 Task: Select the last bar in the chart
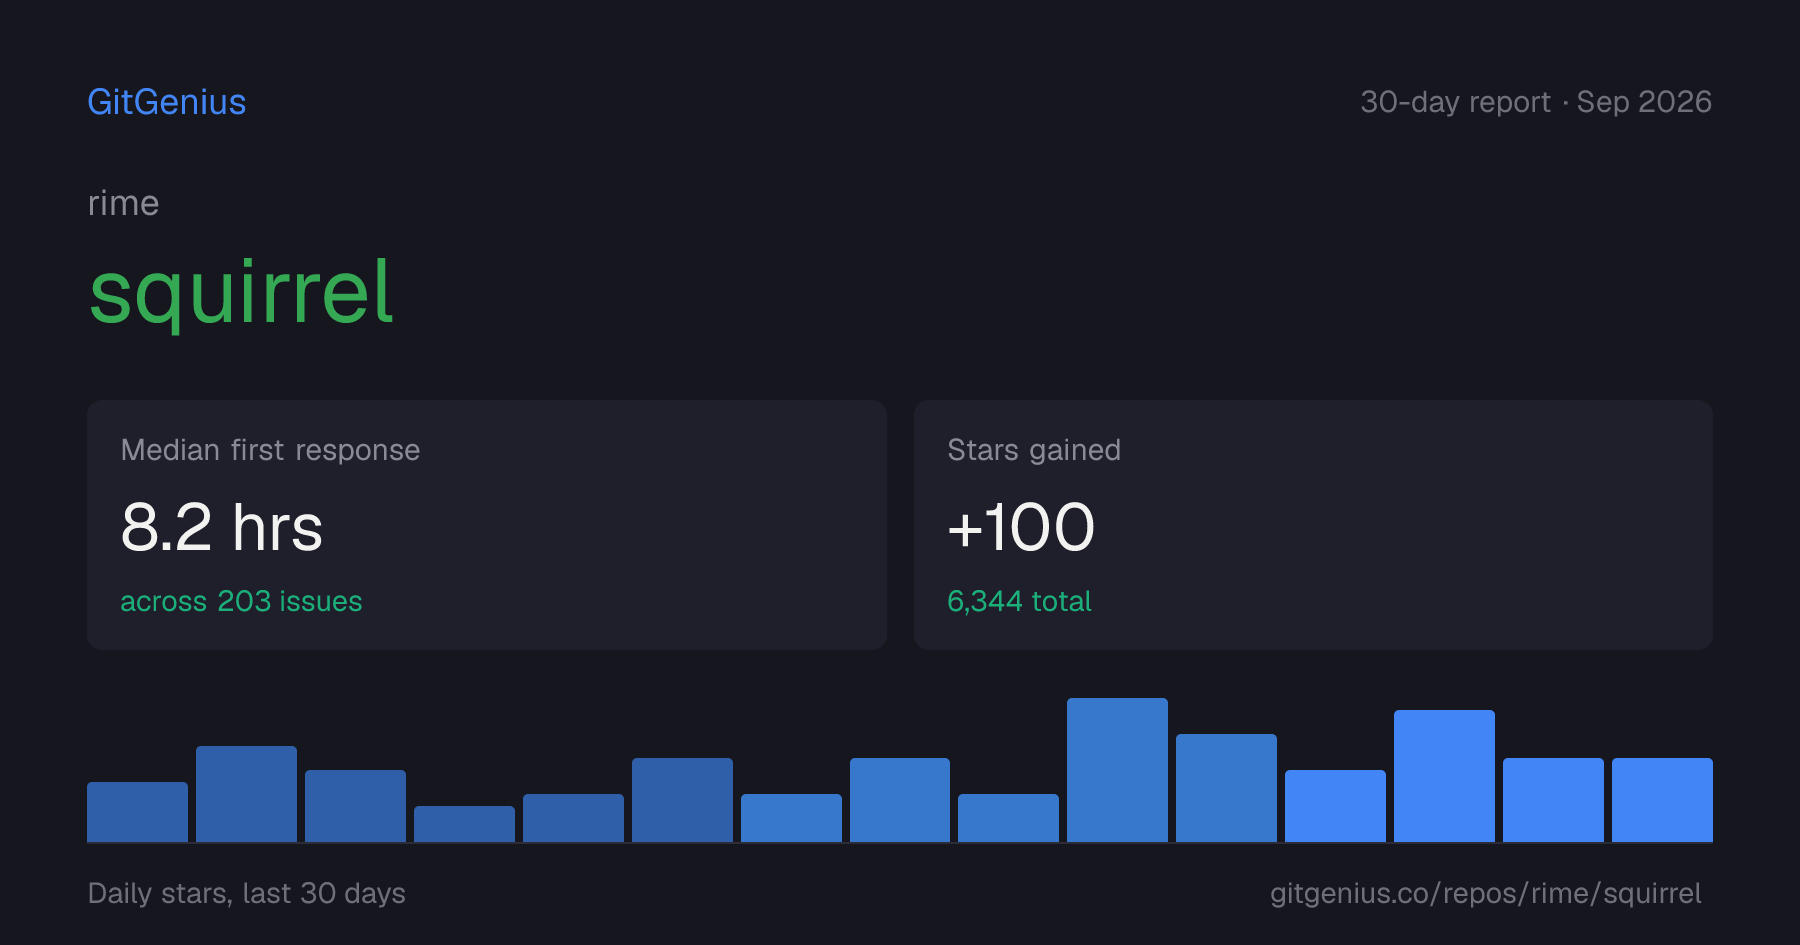pyautogui.click(x=1662, y=800)
